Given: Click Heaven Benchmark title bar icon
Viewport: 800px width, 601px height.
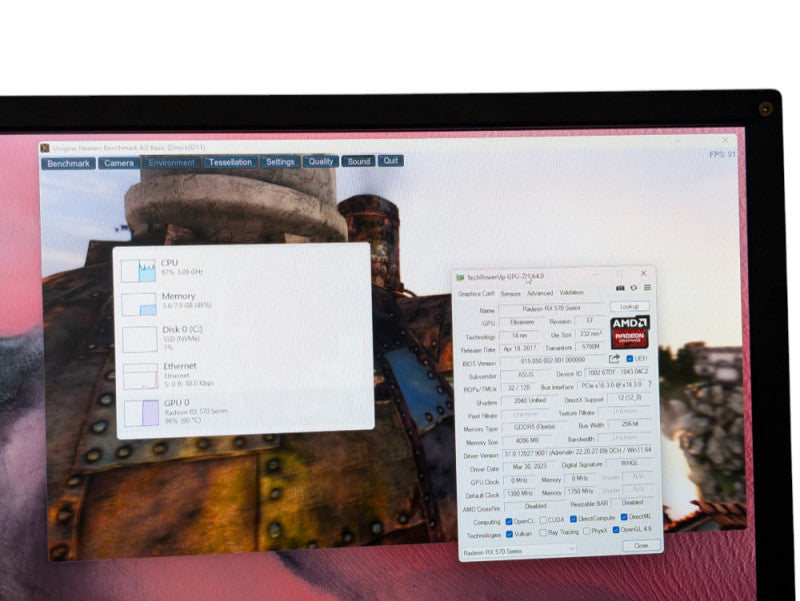Looking at the screenshot, I should pyautogui.click(x=45, y=148).
